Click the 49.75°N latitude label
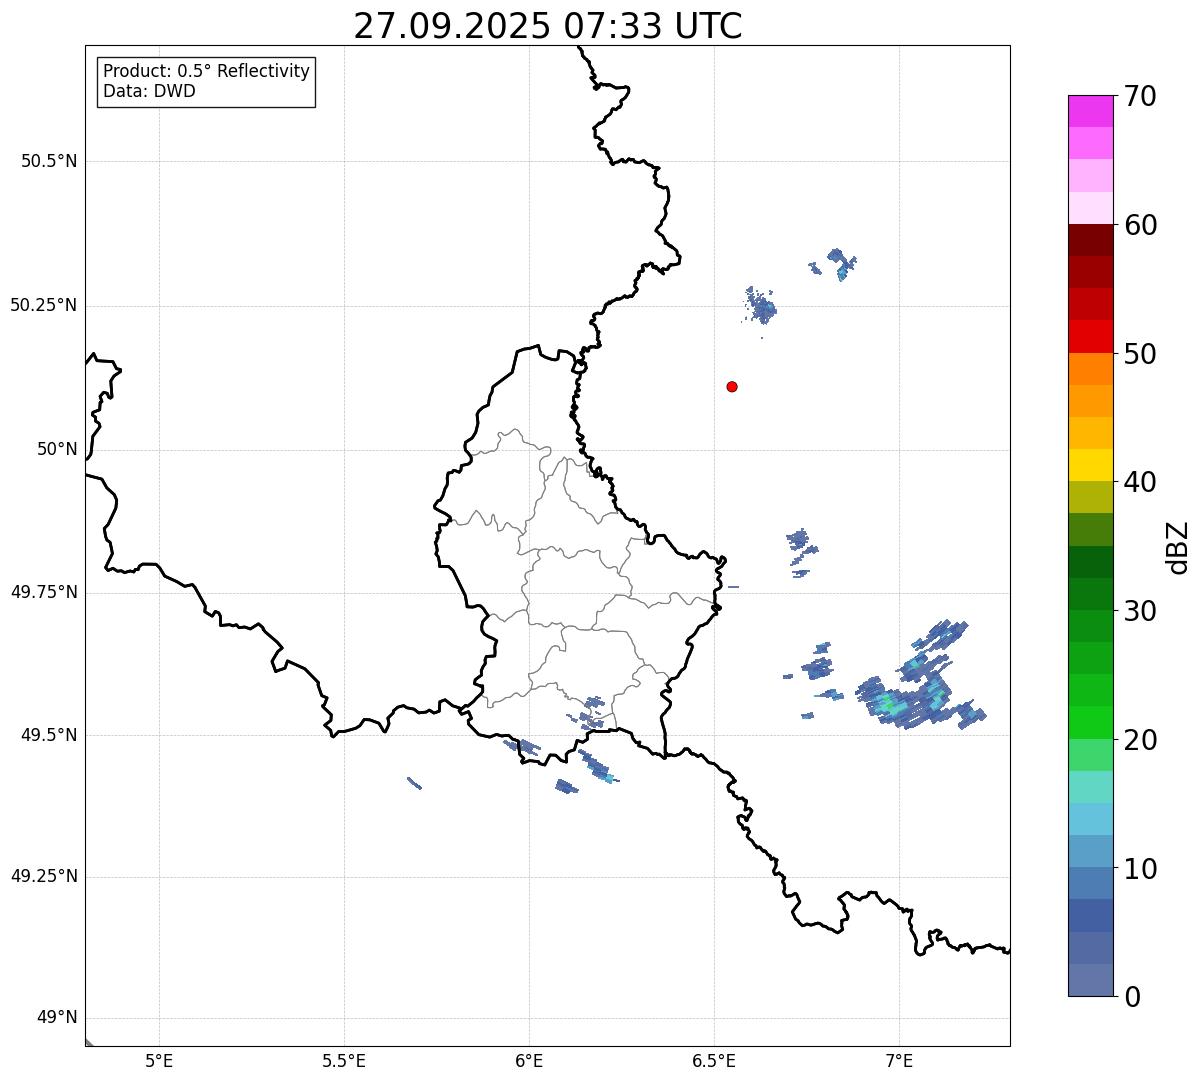The image size is (1202, 1081). [43, 592]
